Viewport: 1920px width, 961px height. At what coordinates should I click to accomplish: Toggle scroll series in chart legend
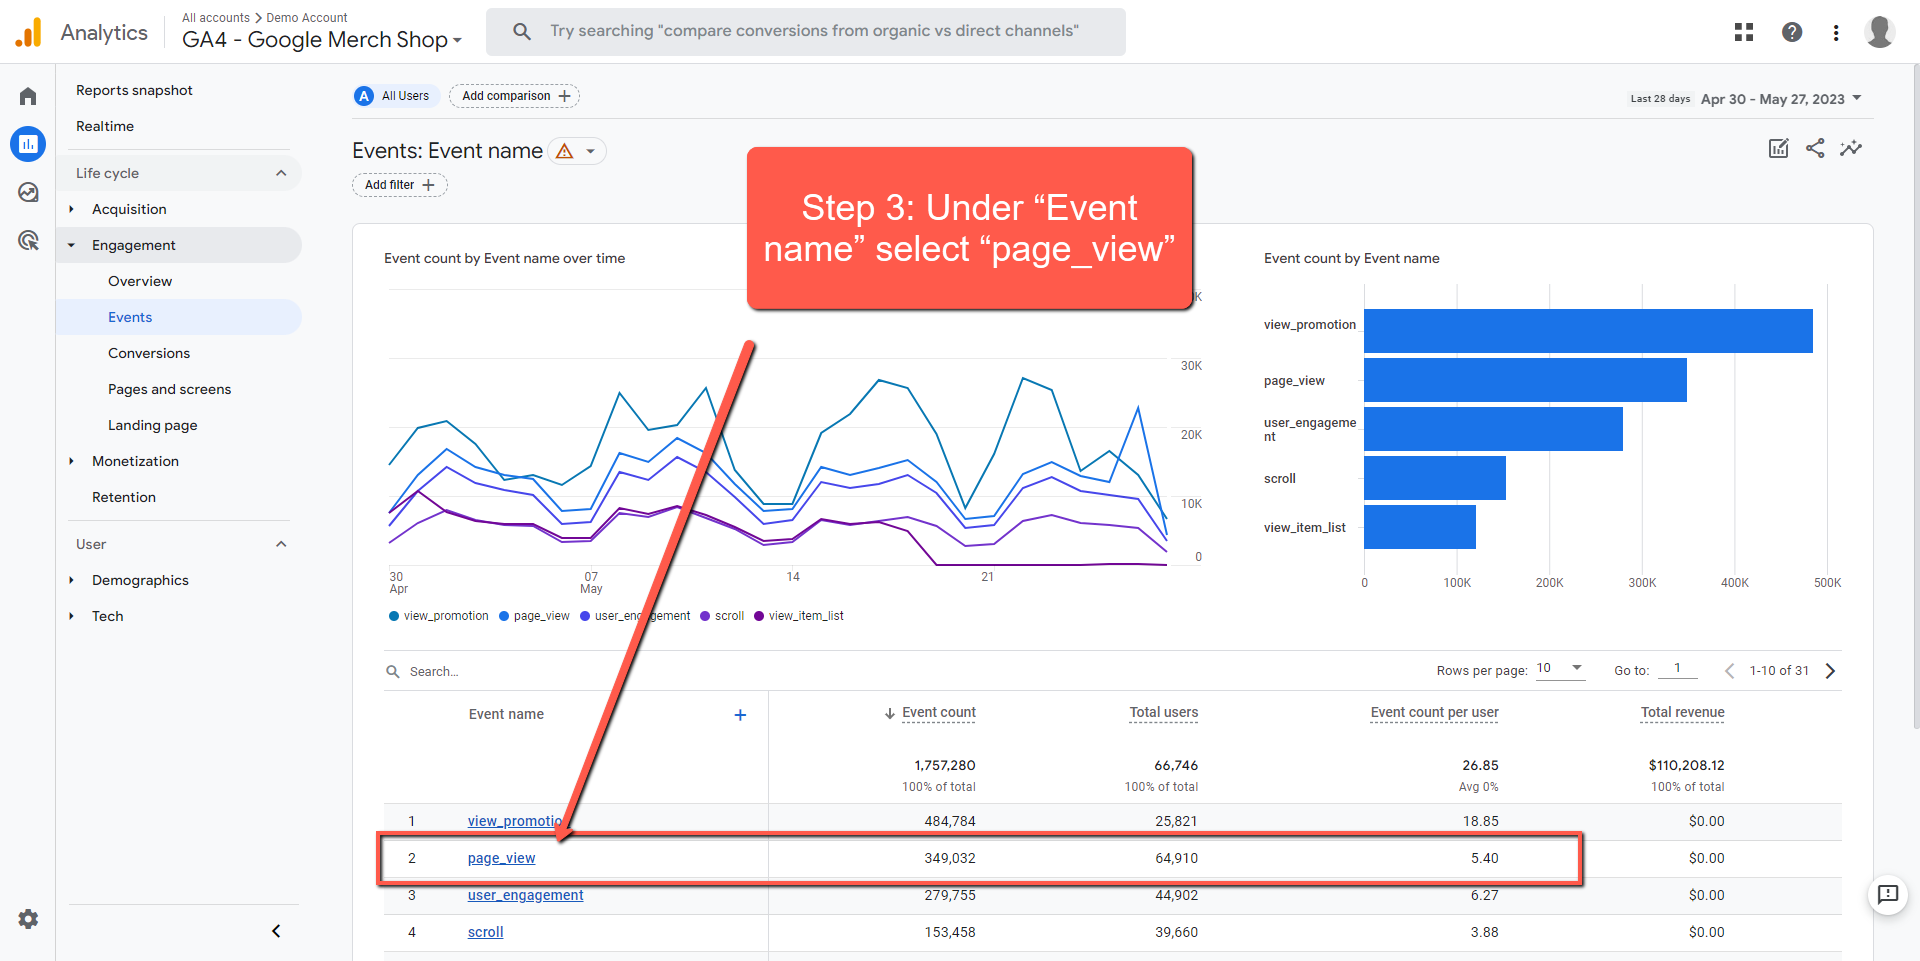click(722, 616)
